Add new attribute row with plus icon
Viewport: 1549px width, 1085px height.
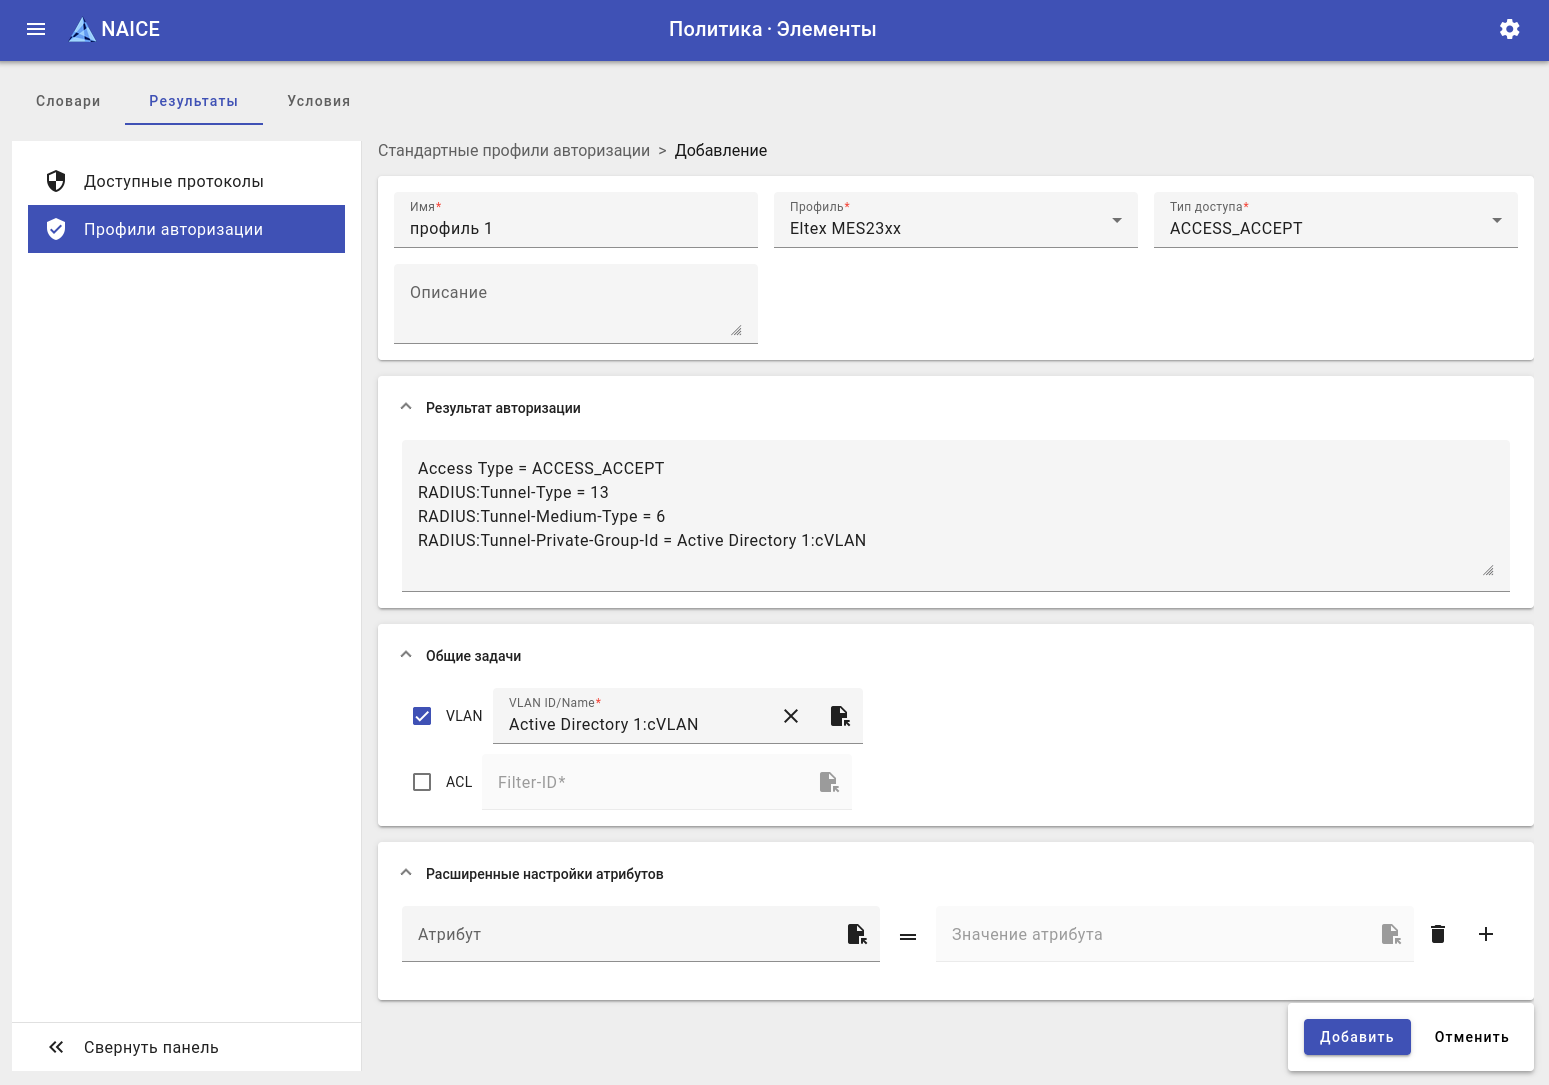1486,934
